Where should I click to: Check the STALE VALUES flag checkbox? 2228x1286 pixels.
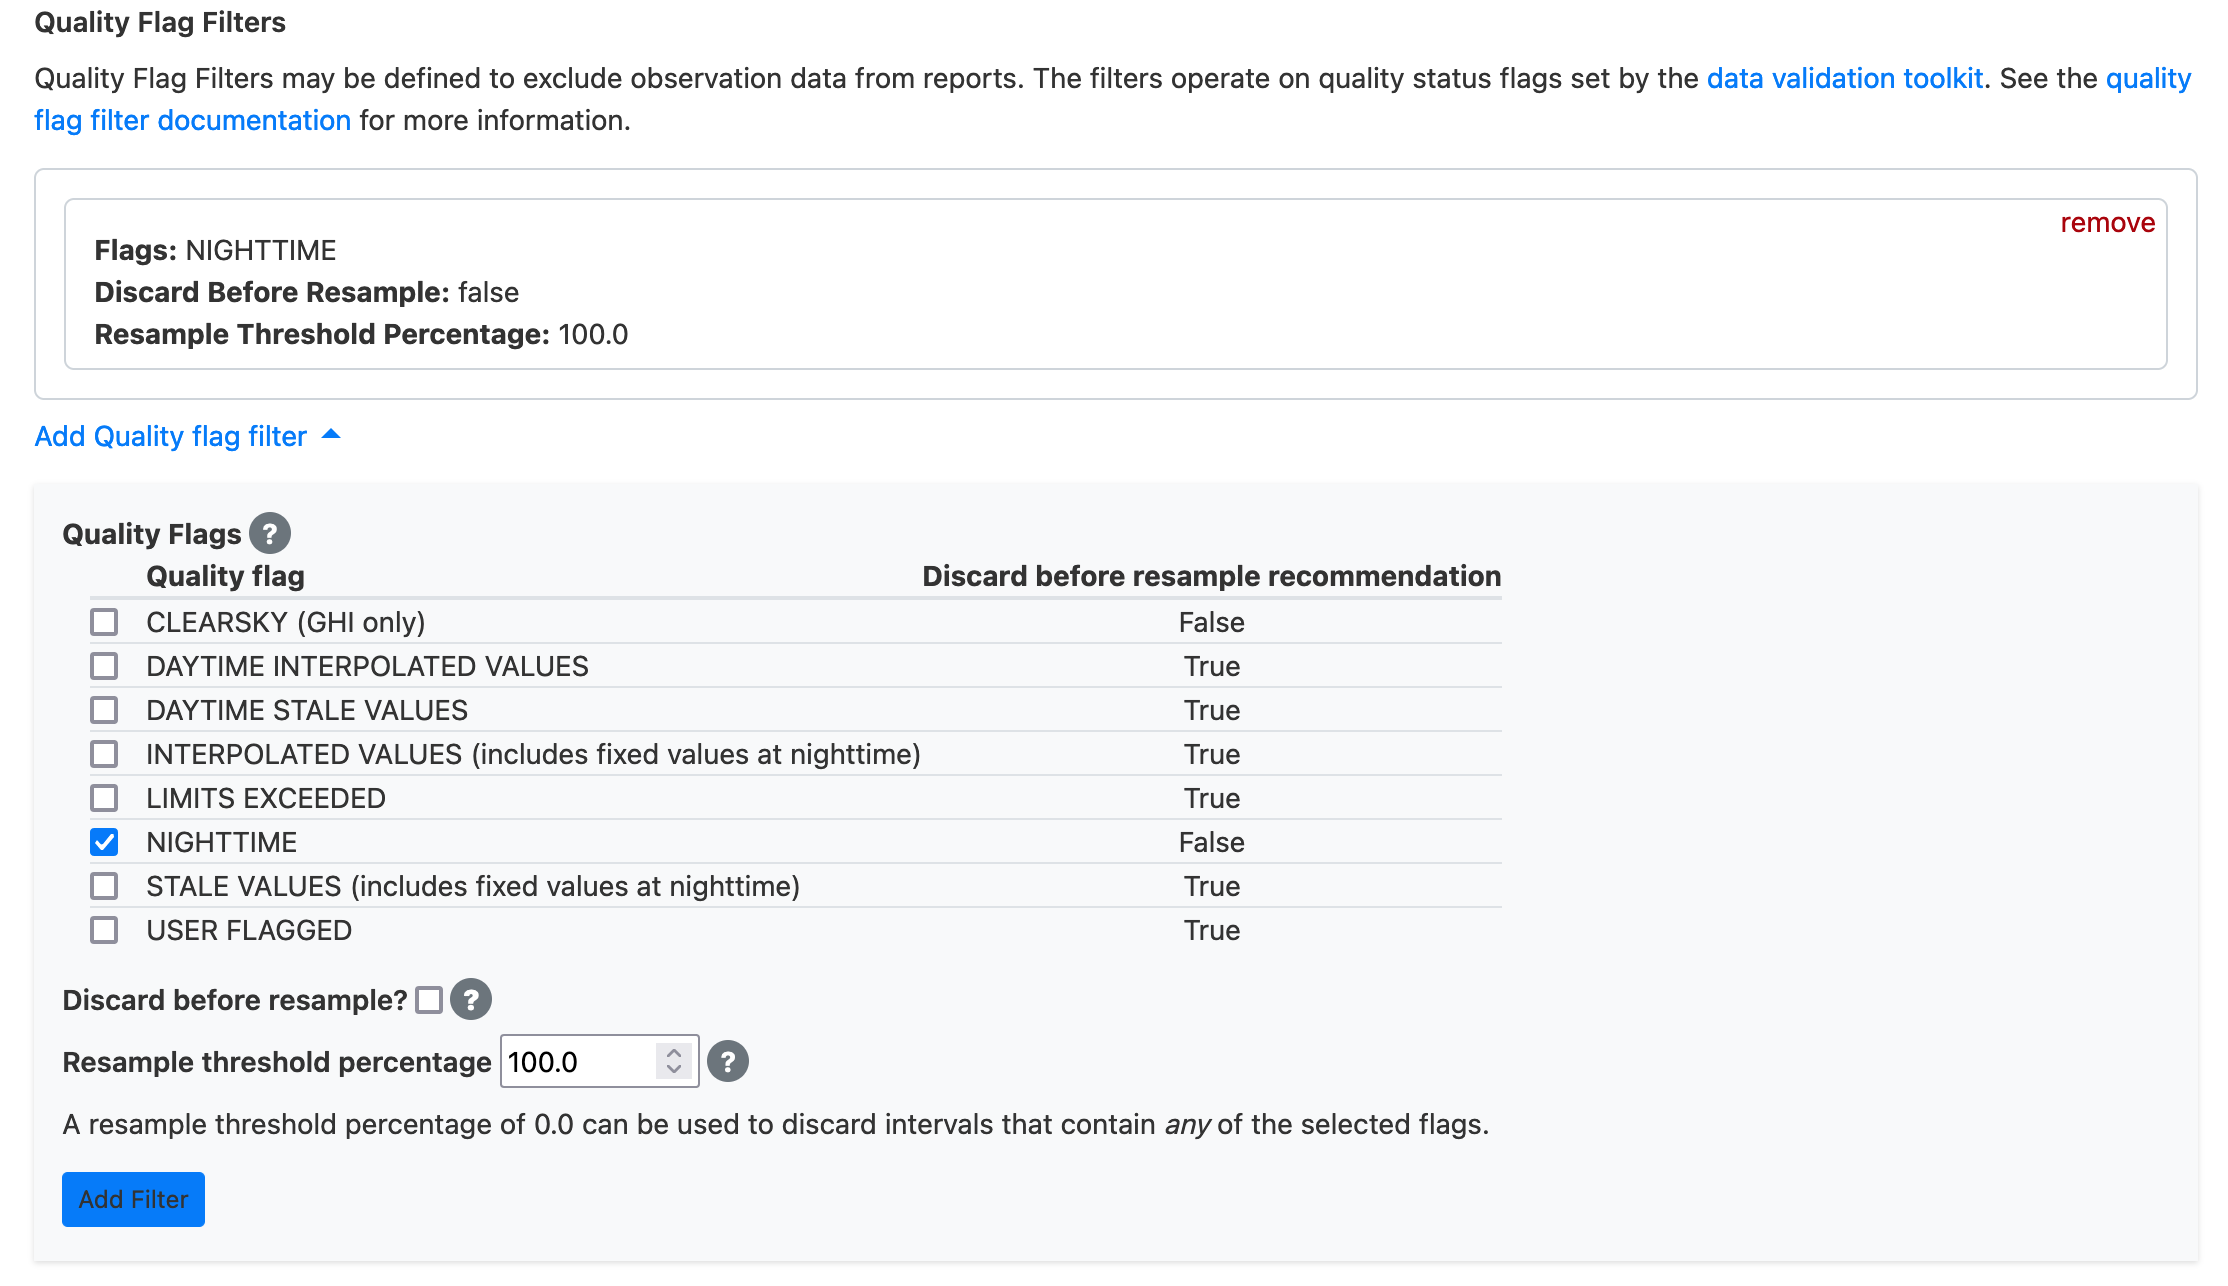(x=104, y=886)
